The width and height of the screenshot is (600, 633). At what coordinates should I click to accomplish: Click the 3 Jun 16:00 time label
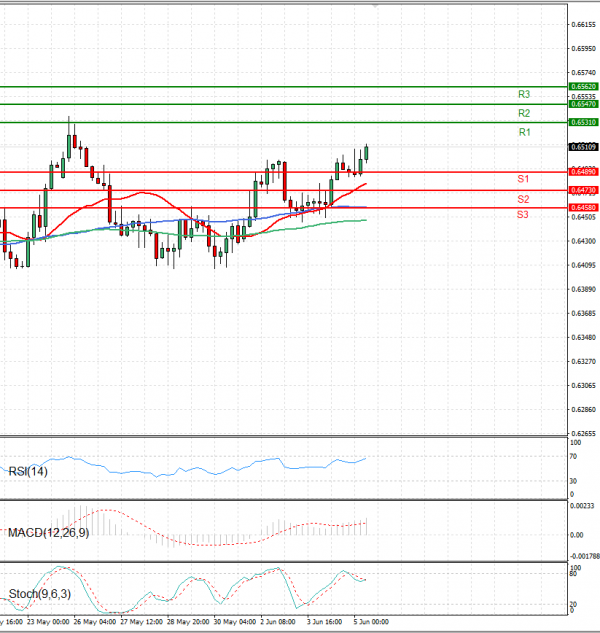(324, 622)
